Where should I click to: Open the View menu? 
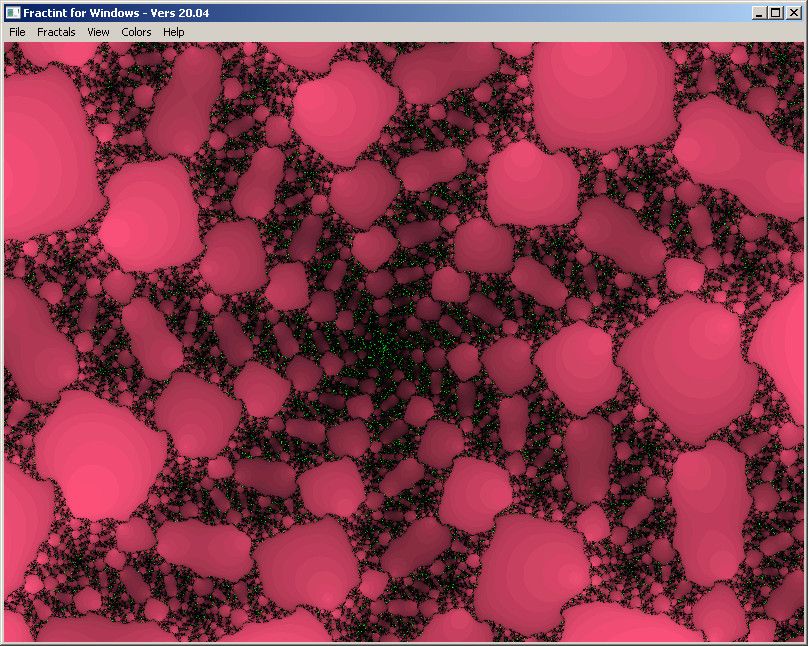point(98,32)
